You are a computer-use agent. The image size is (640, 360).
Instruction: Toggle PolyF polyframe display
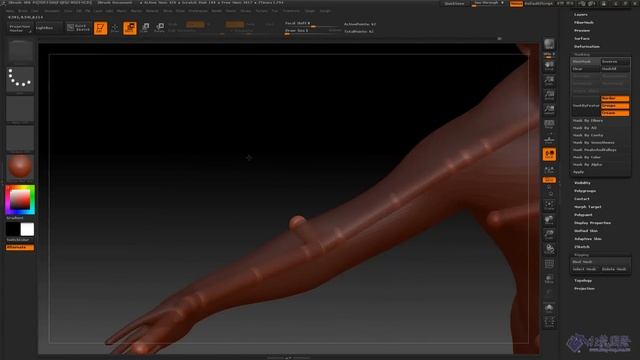pyautogui.click(x=549, y=264)
